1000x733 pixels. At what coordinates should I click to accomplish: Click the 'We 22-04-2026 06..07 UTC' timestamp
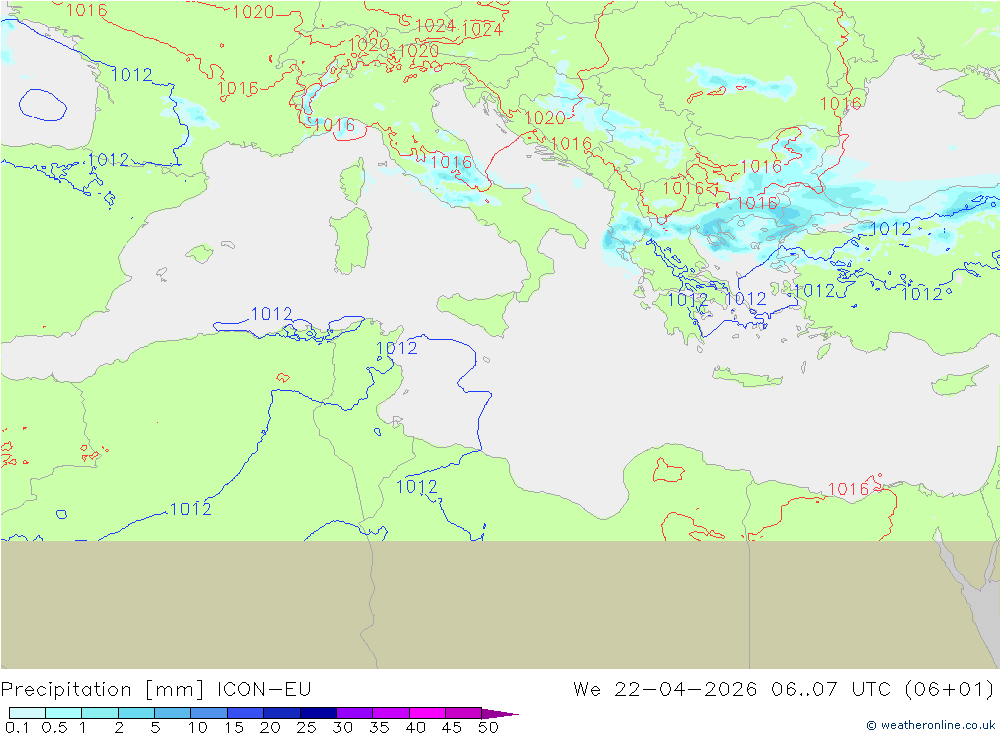point(735,690)
